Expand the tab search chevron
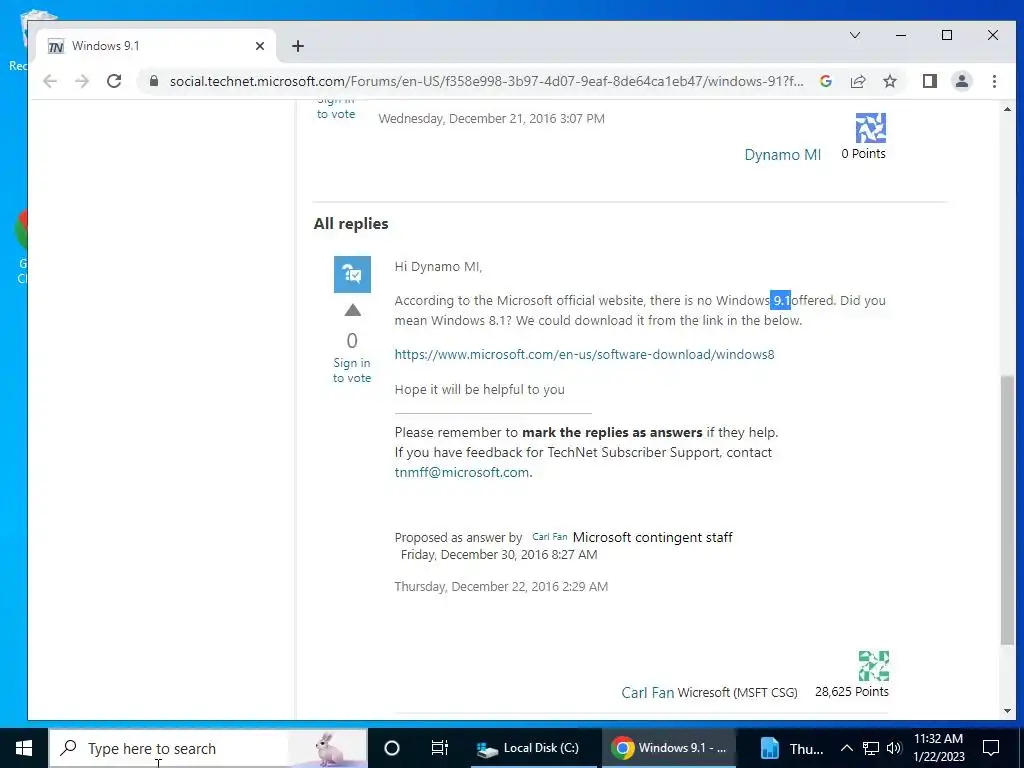 [x=855, y=35]
